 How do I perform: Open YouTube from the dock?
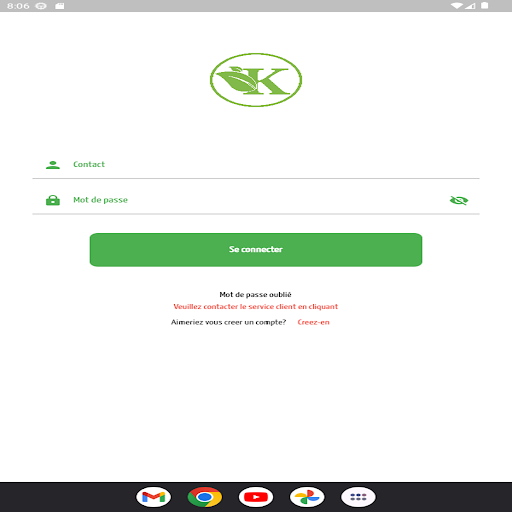coord(256,497)
